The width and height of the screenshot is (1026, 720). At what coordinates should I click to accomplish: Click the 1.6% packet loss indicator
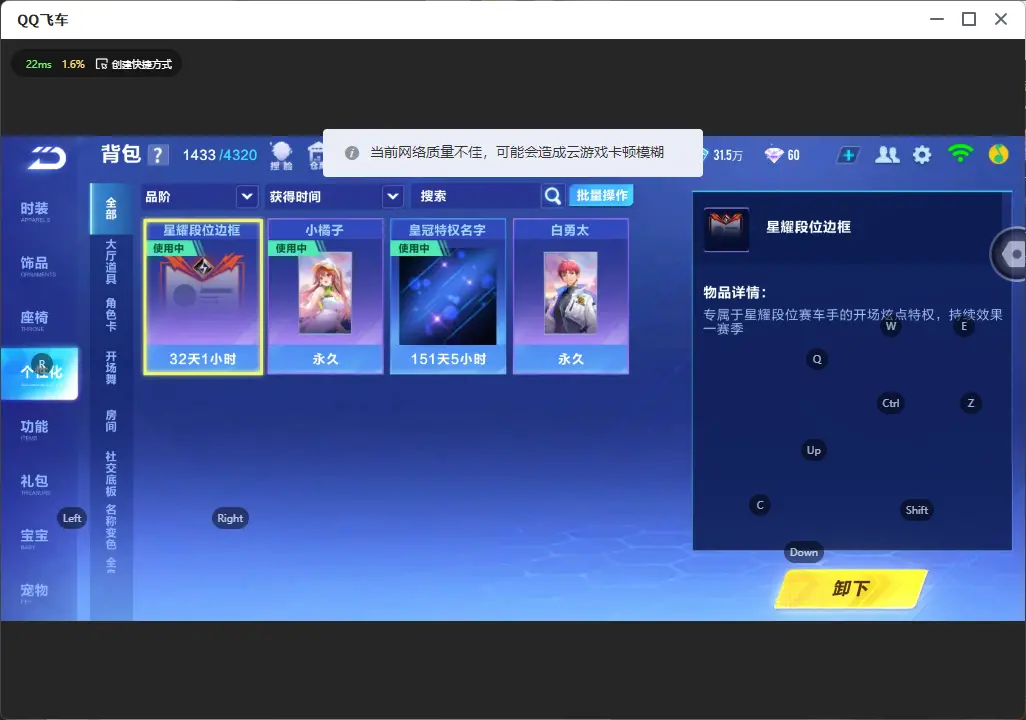point(73,64)
